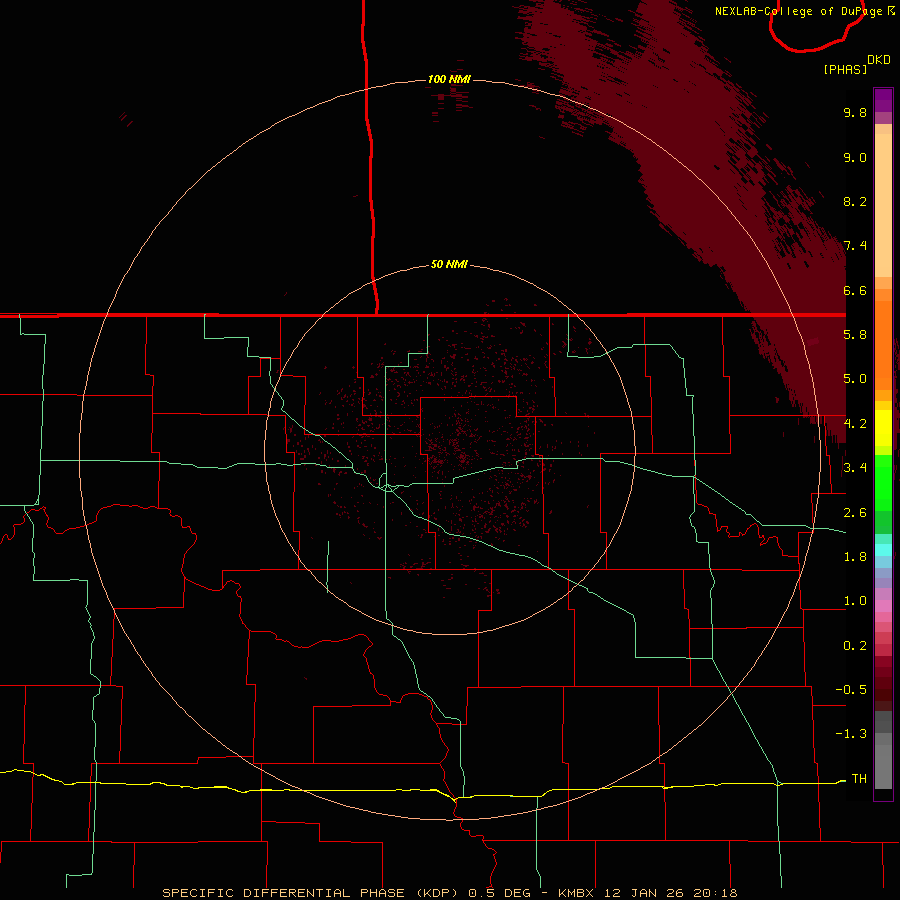
Task: Click the 2.6 legend value
Action: tap(855, 513)
